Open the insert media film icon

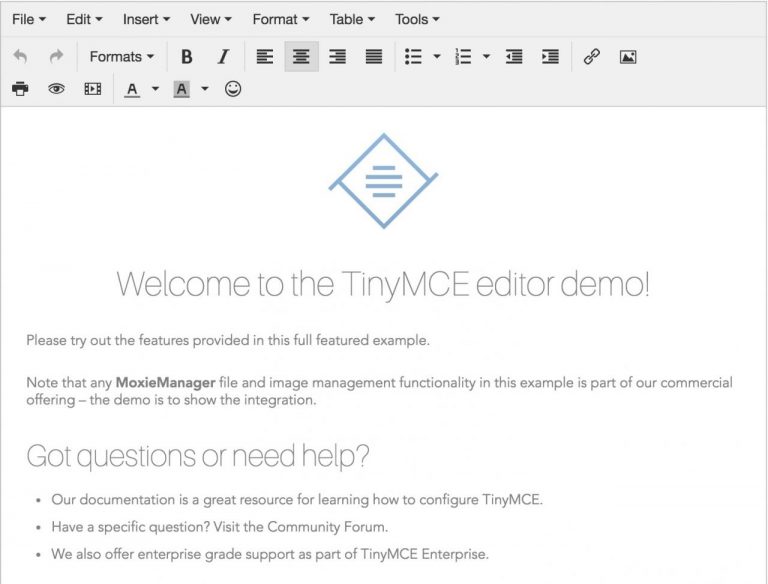93,89
